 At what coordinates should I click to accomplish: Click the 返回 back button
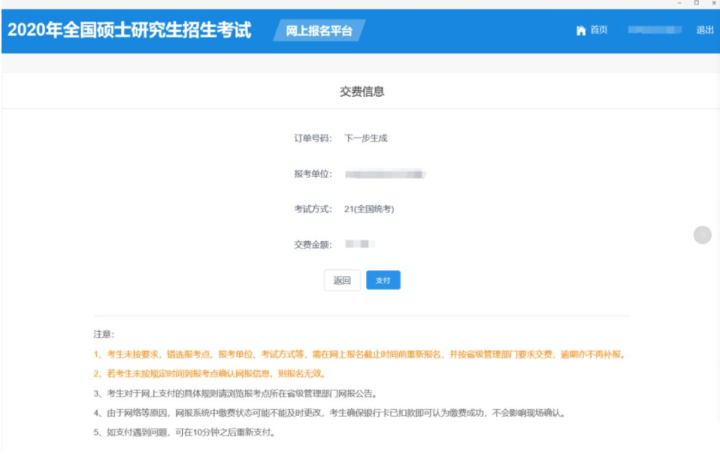342,280
